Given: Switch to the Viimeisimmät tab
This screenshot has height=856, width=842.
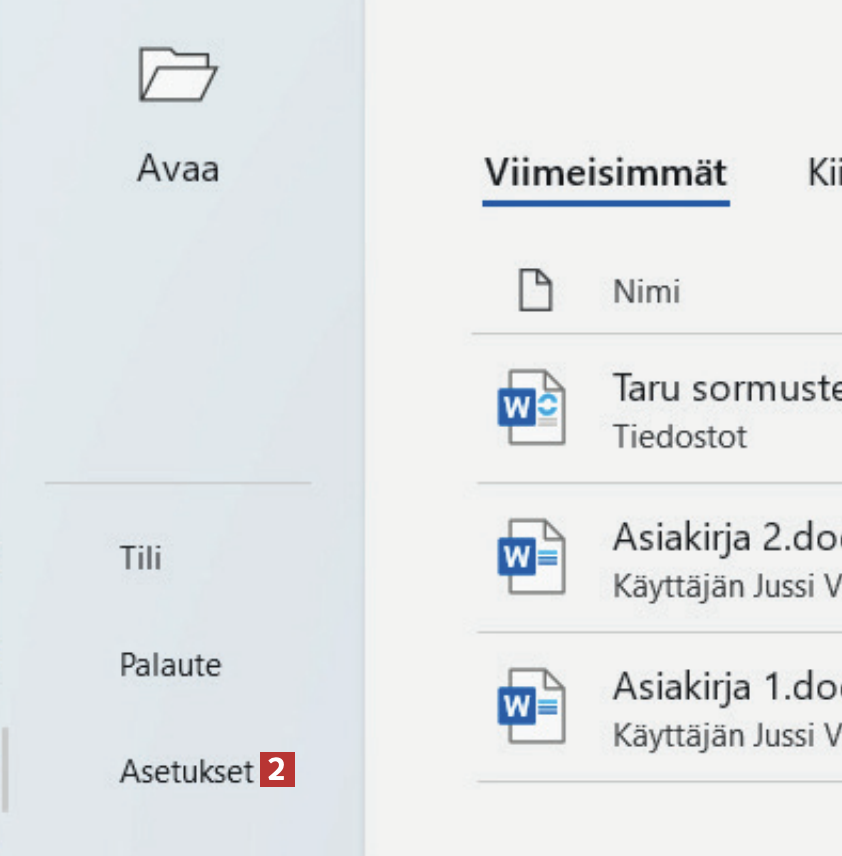Looking at the screenshot, I should click(x=605, y=173).
